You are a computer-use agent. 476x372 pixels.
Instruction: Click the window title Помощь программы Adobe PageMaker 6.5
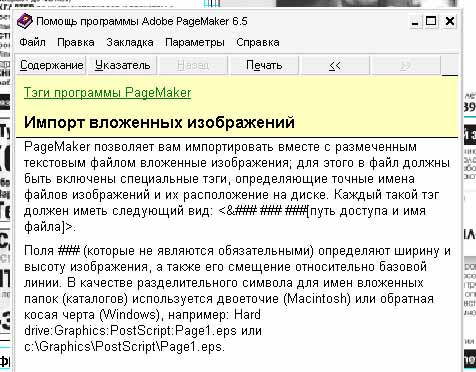[142, 22]
